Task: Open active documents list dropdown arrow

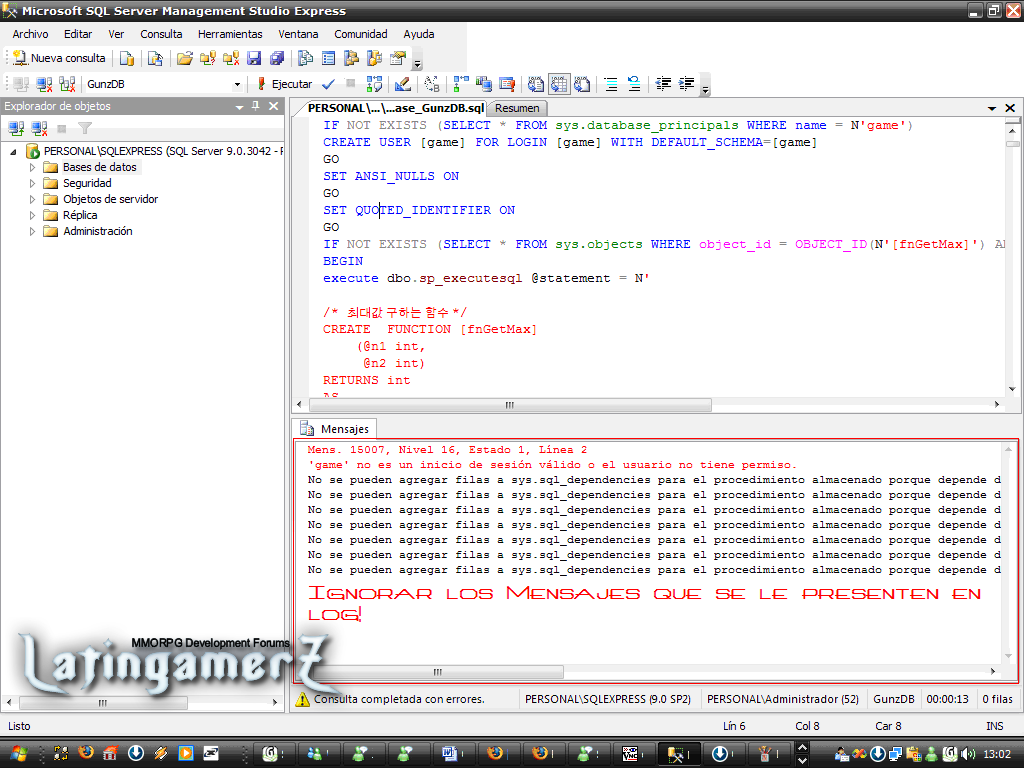Action: click(992, 108)
